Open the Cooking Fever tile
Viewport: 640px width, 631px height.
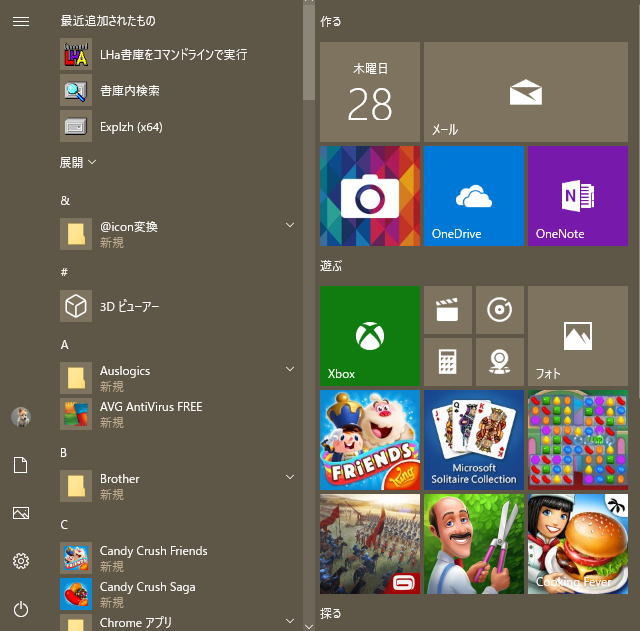pos(578,544)
